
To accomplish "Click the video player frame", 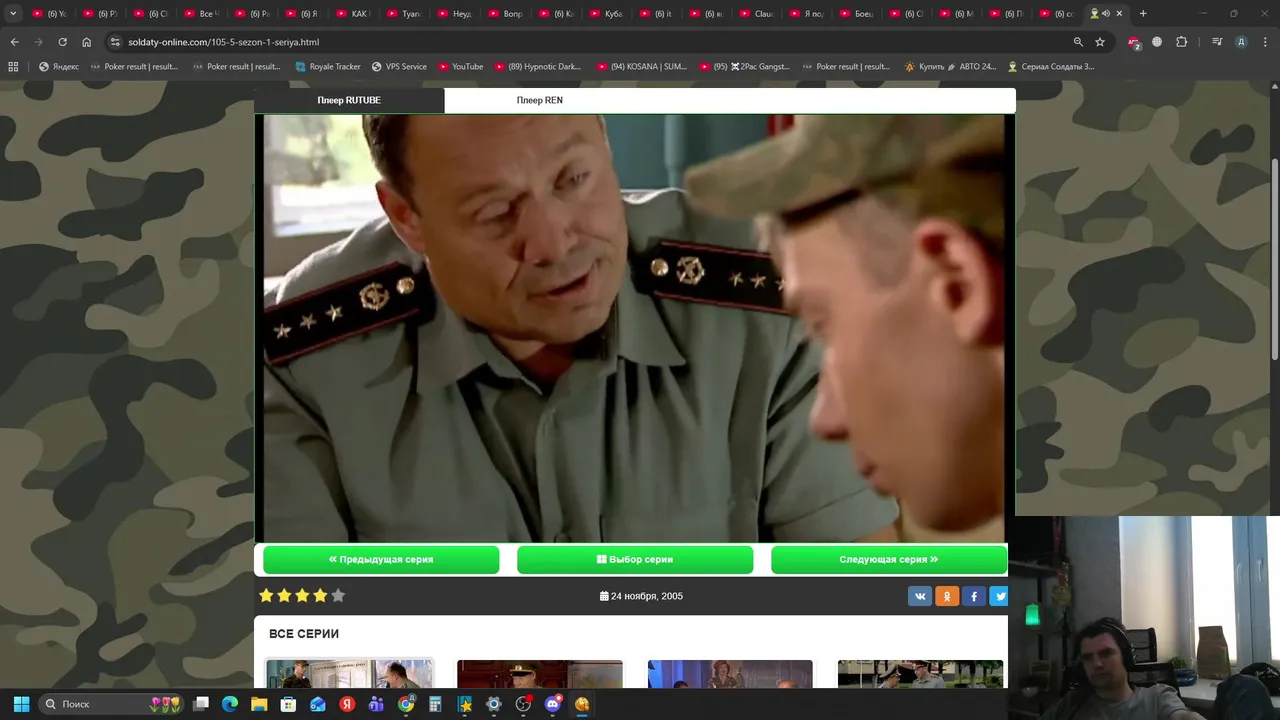I will pos(635,328).
